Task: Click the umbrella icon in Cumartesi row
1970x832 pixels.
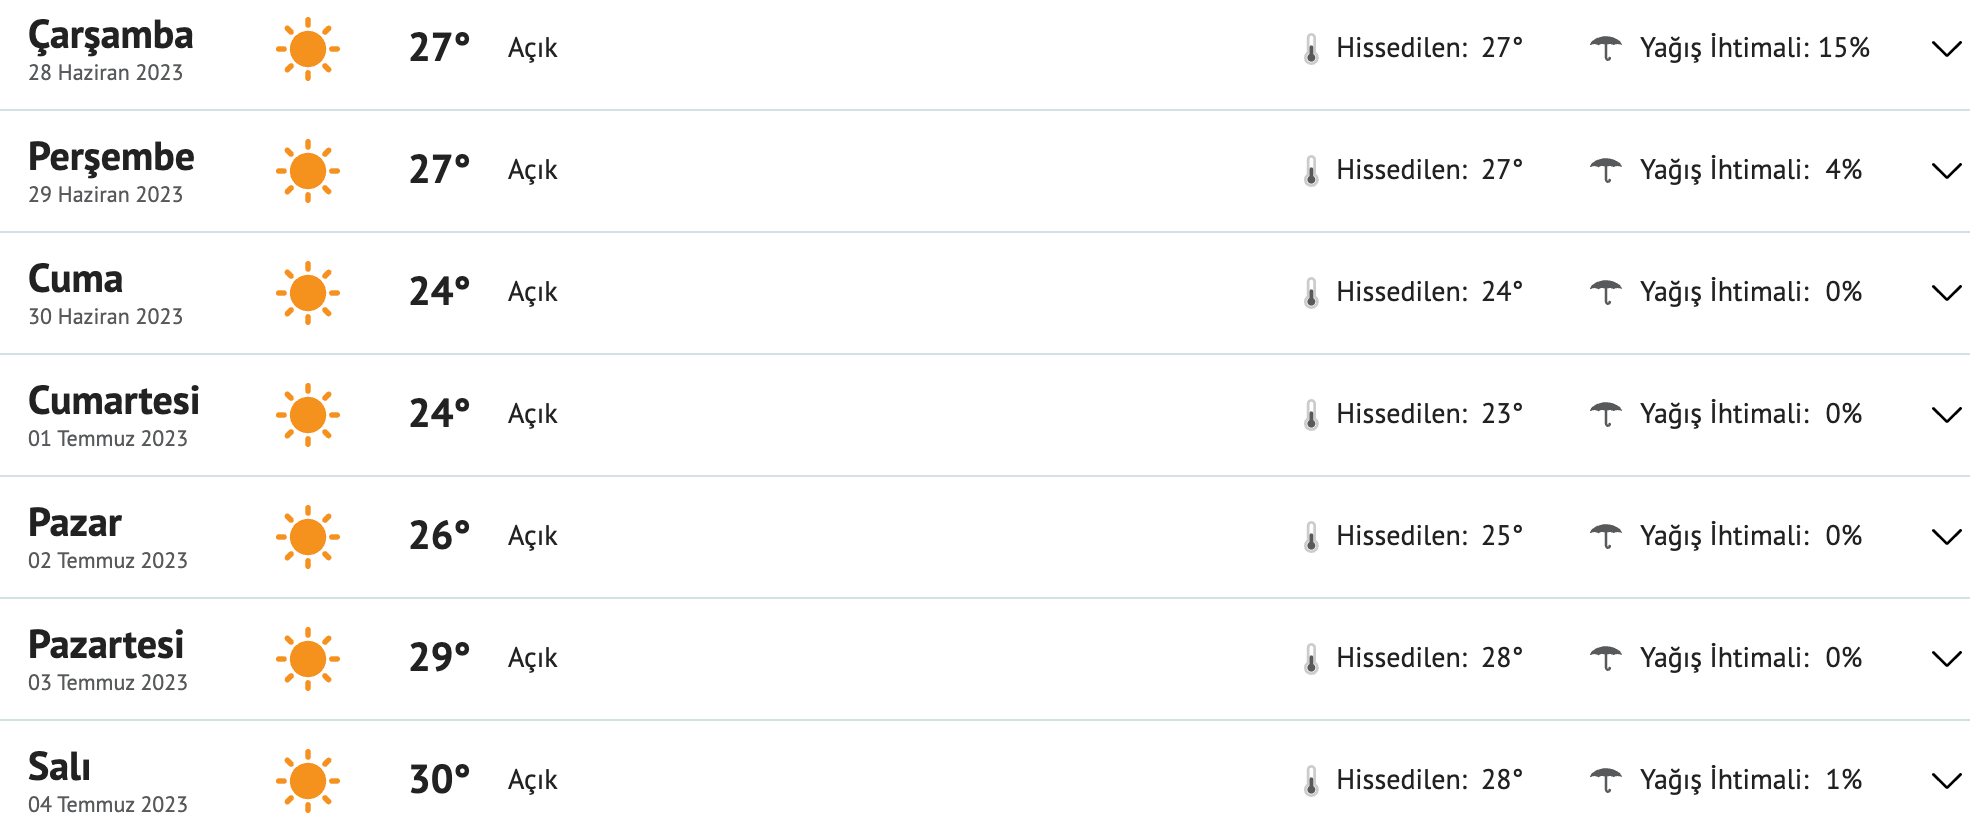Action: click(x=1606, y=414)
